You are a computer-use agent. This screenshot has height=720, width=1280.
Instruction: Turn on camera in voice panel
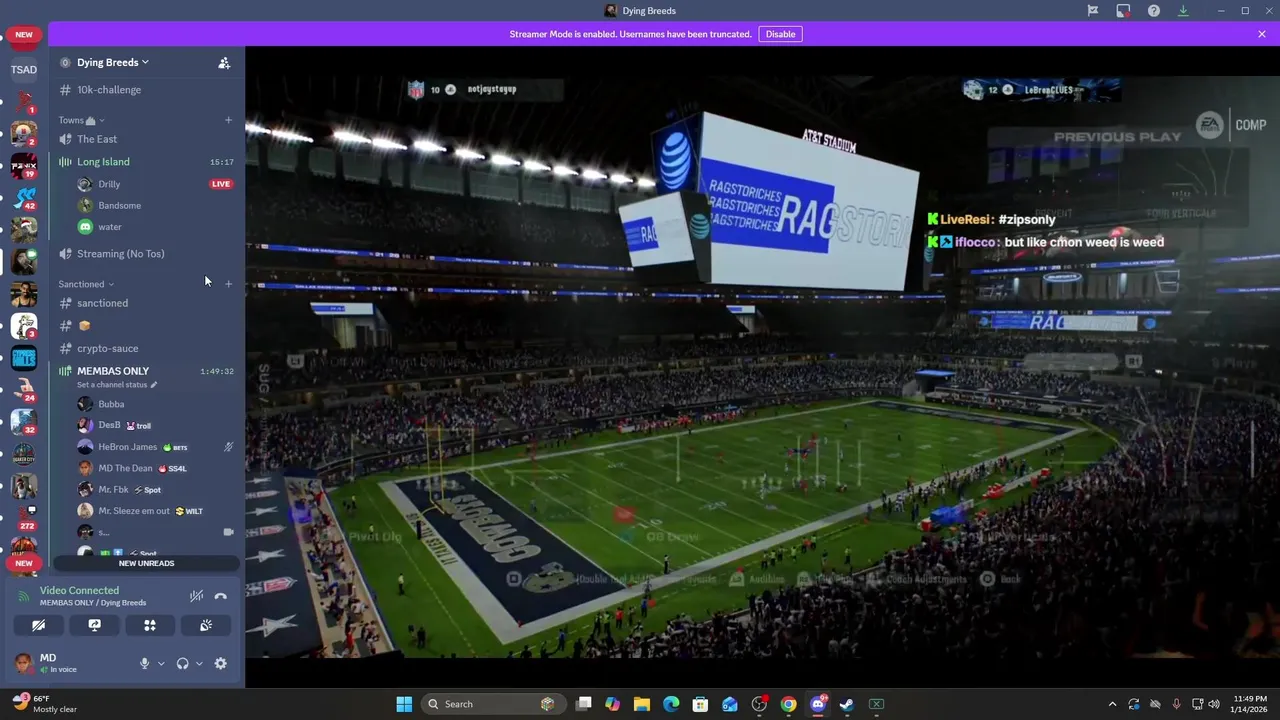[x=38, y=625]
